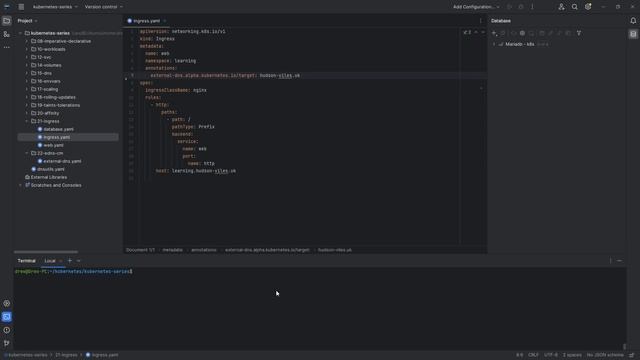Jump to next highlighted problem arrow
640x360 pixels.
[483, 32]
